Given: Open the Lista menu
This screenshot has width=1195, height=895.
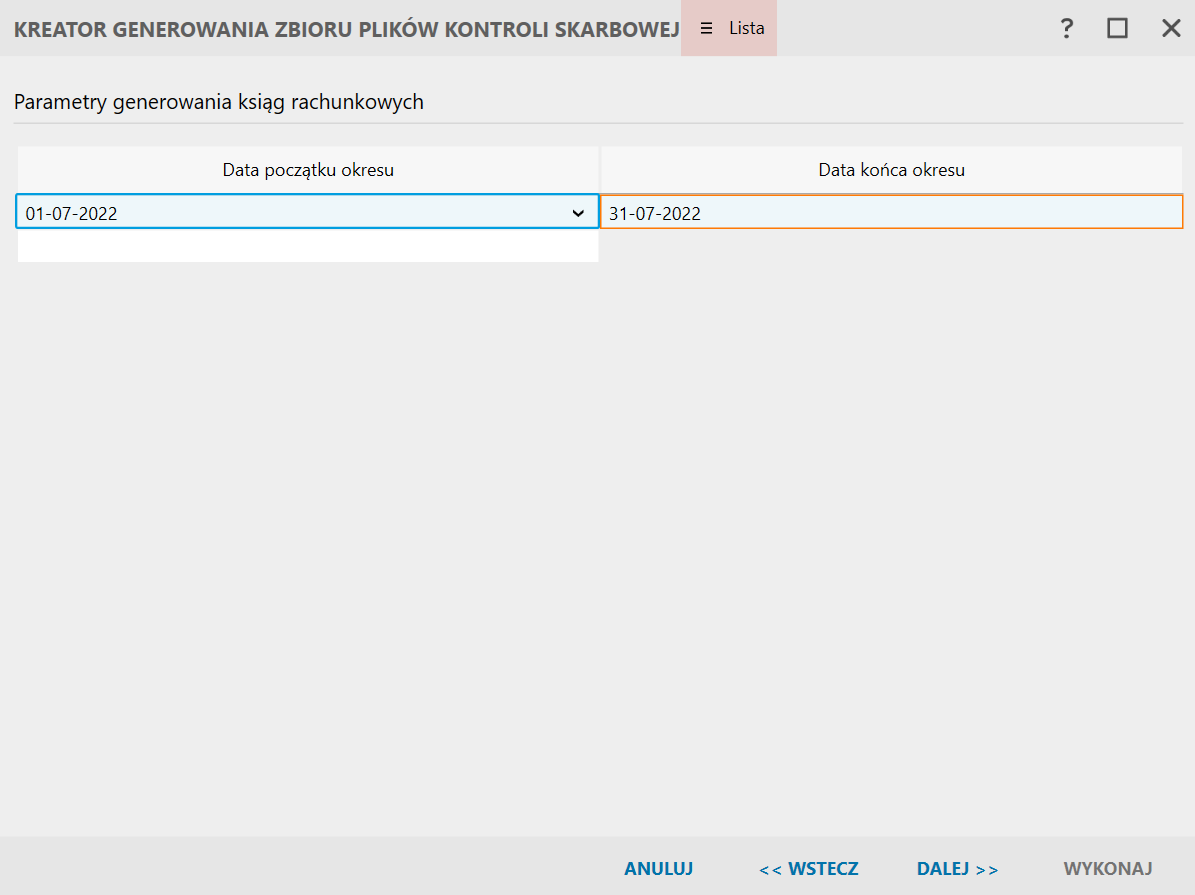Looking at the screenshot, I should click(729, 28).
